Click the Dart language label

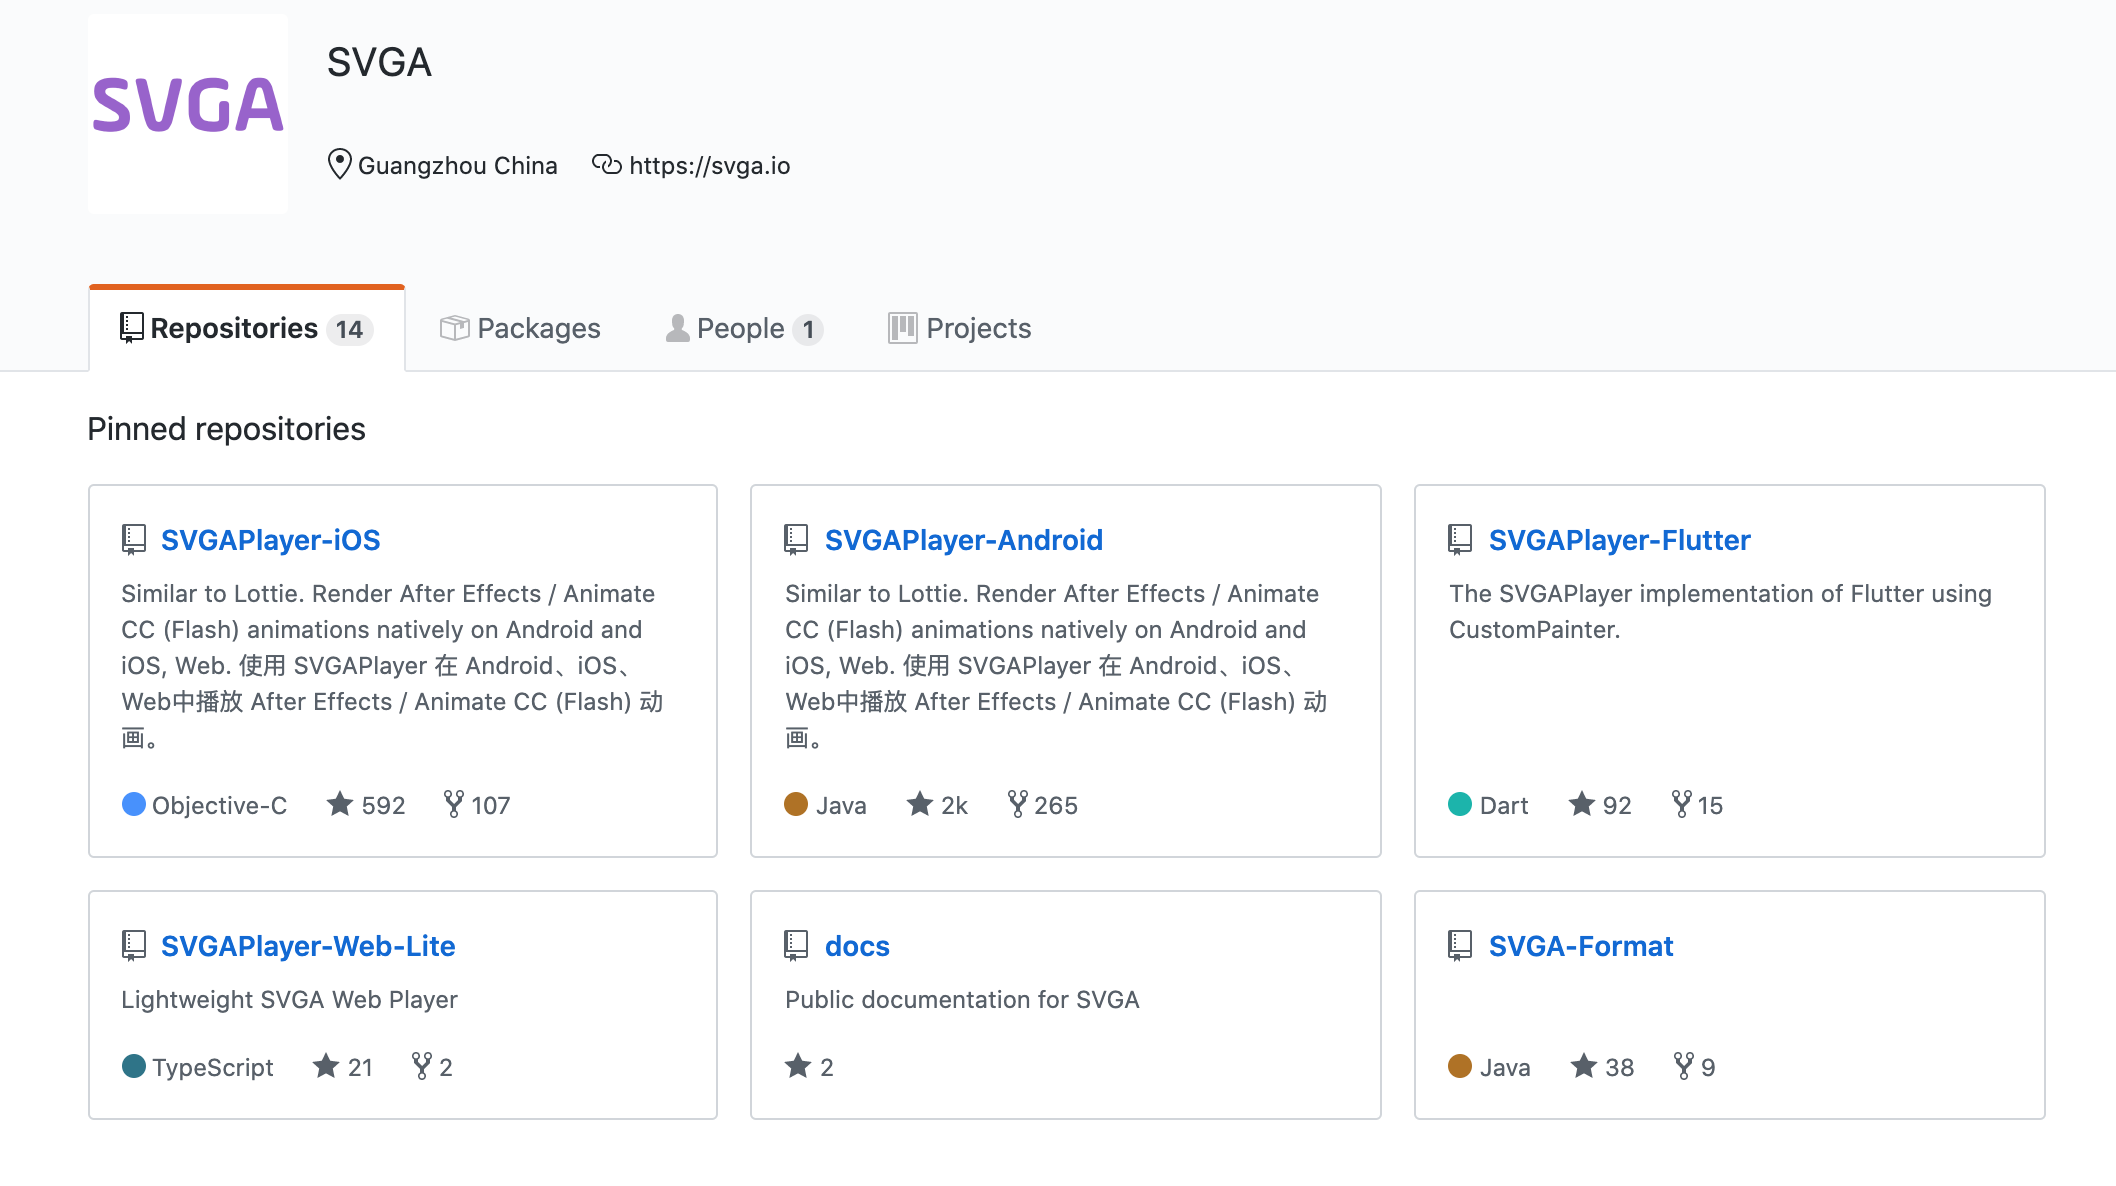[1503, 805]
